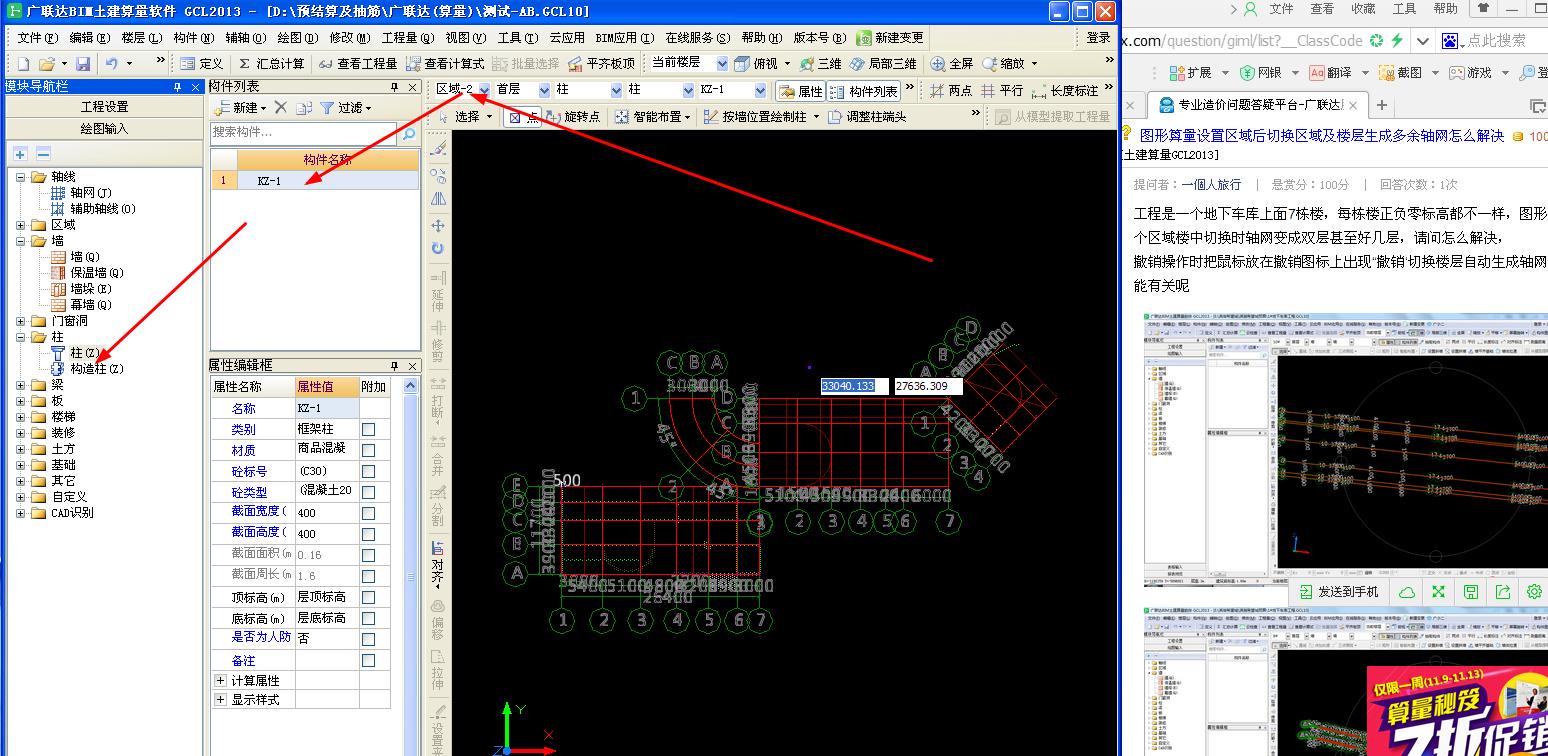Select 构造柱(Z) in the navigation tree

97,369
